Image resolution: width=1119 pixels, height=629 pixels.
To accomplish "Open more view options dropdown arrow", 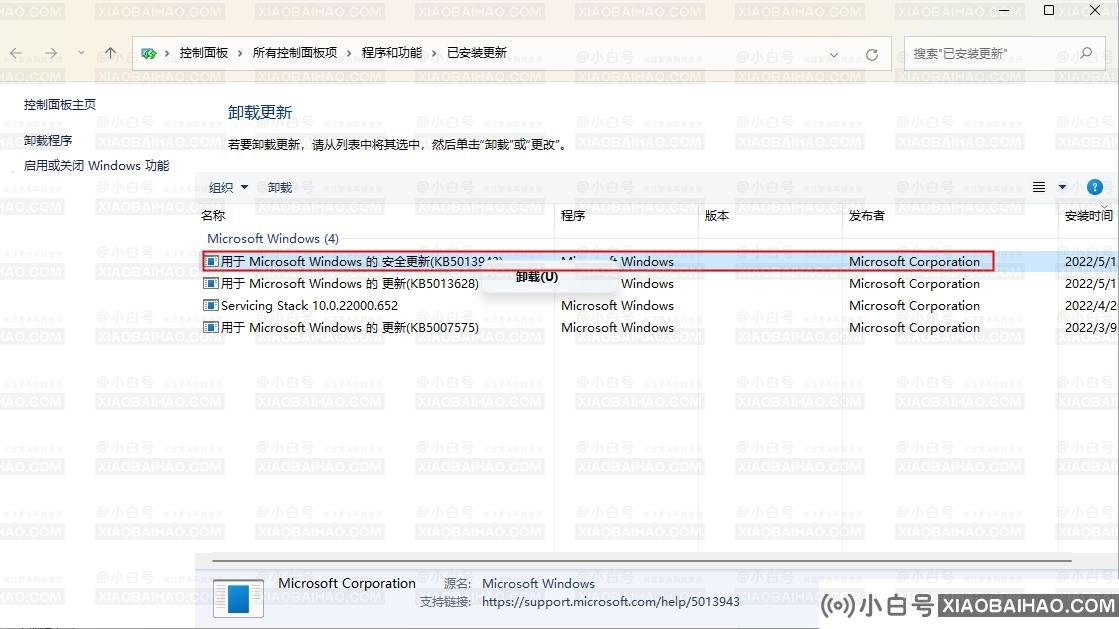I will click(x=1062, y=187).
